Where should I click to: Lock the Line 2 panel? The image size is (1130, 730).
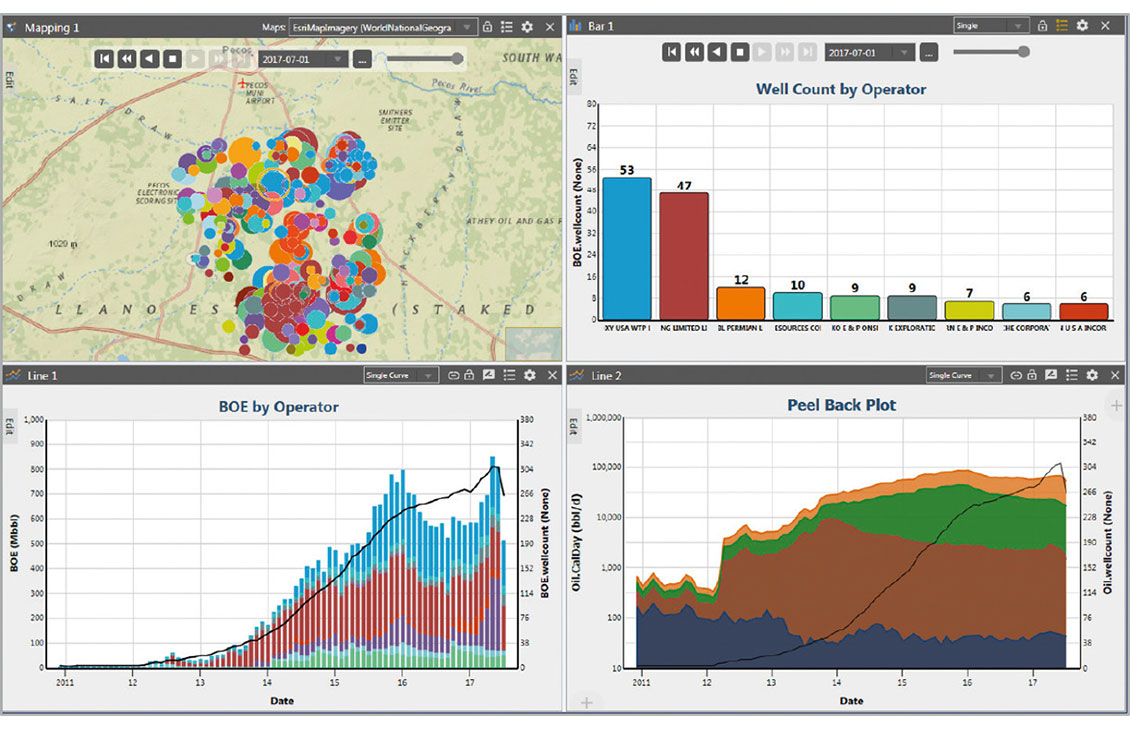[x=1032, y=375]
